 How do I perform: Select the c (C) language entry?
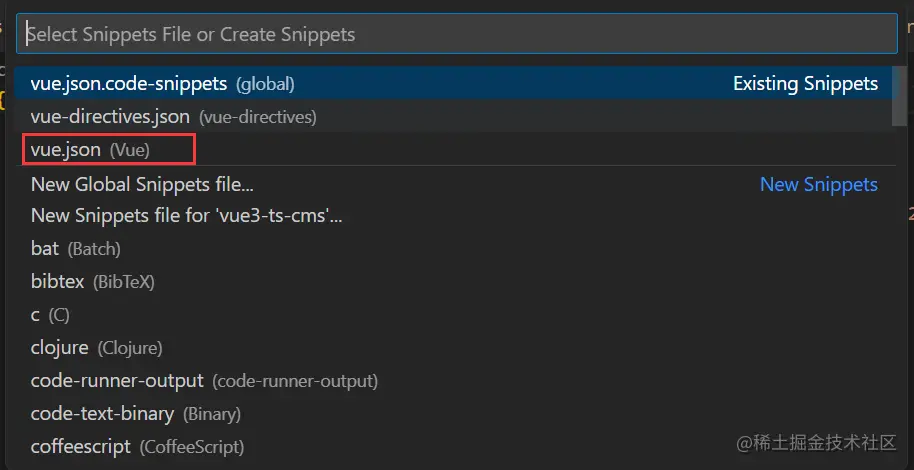[x=35, y=315]
